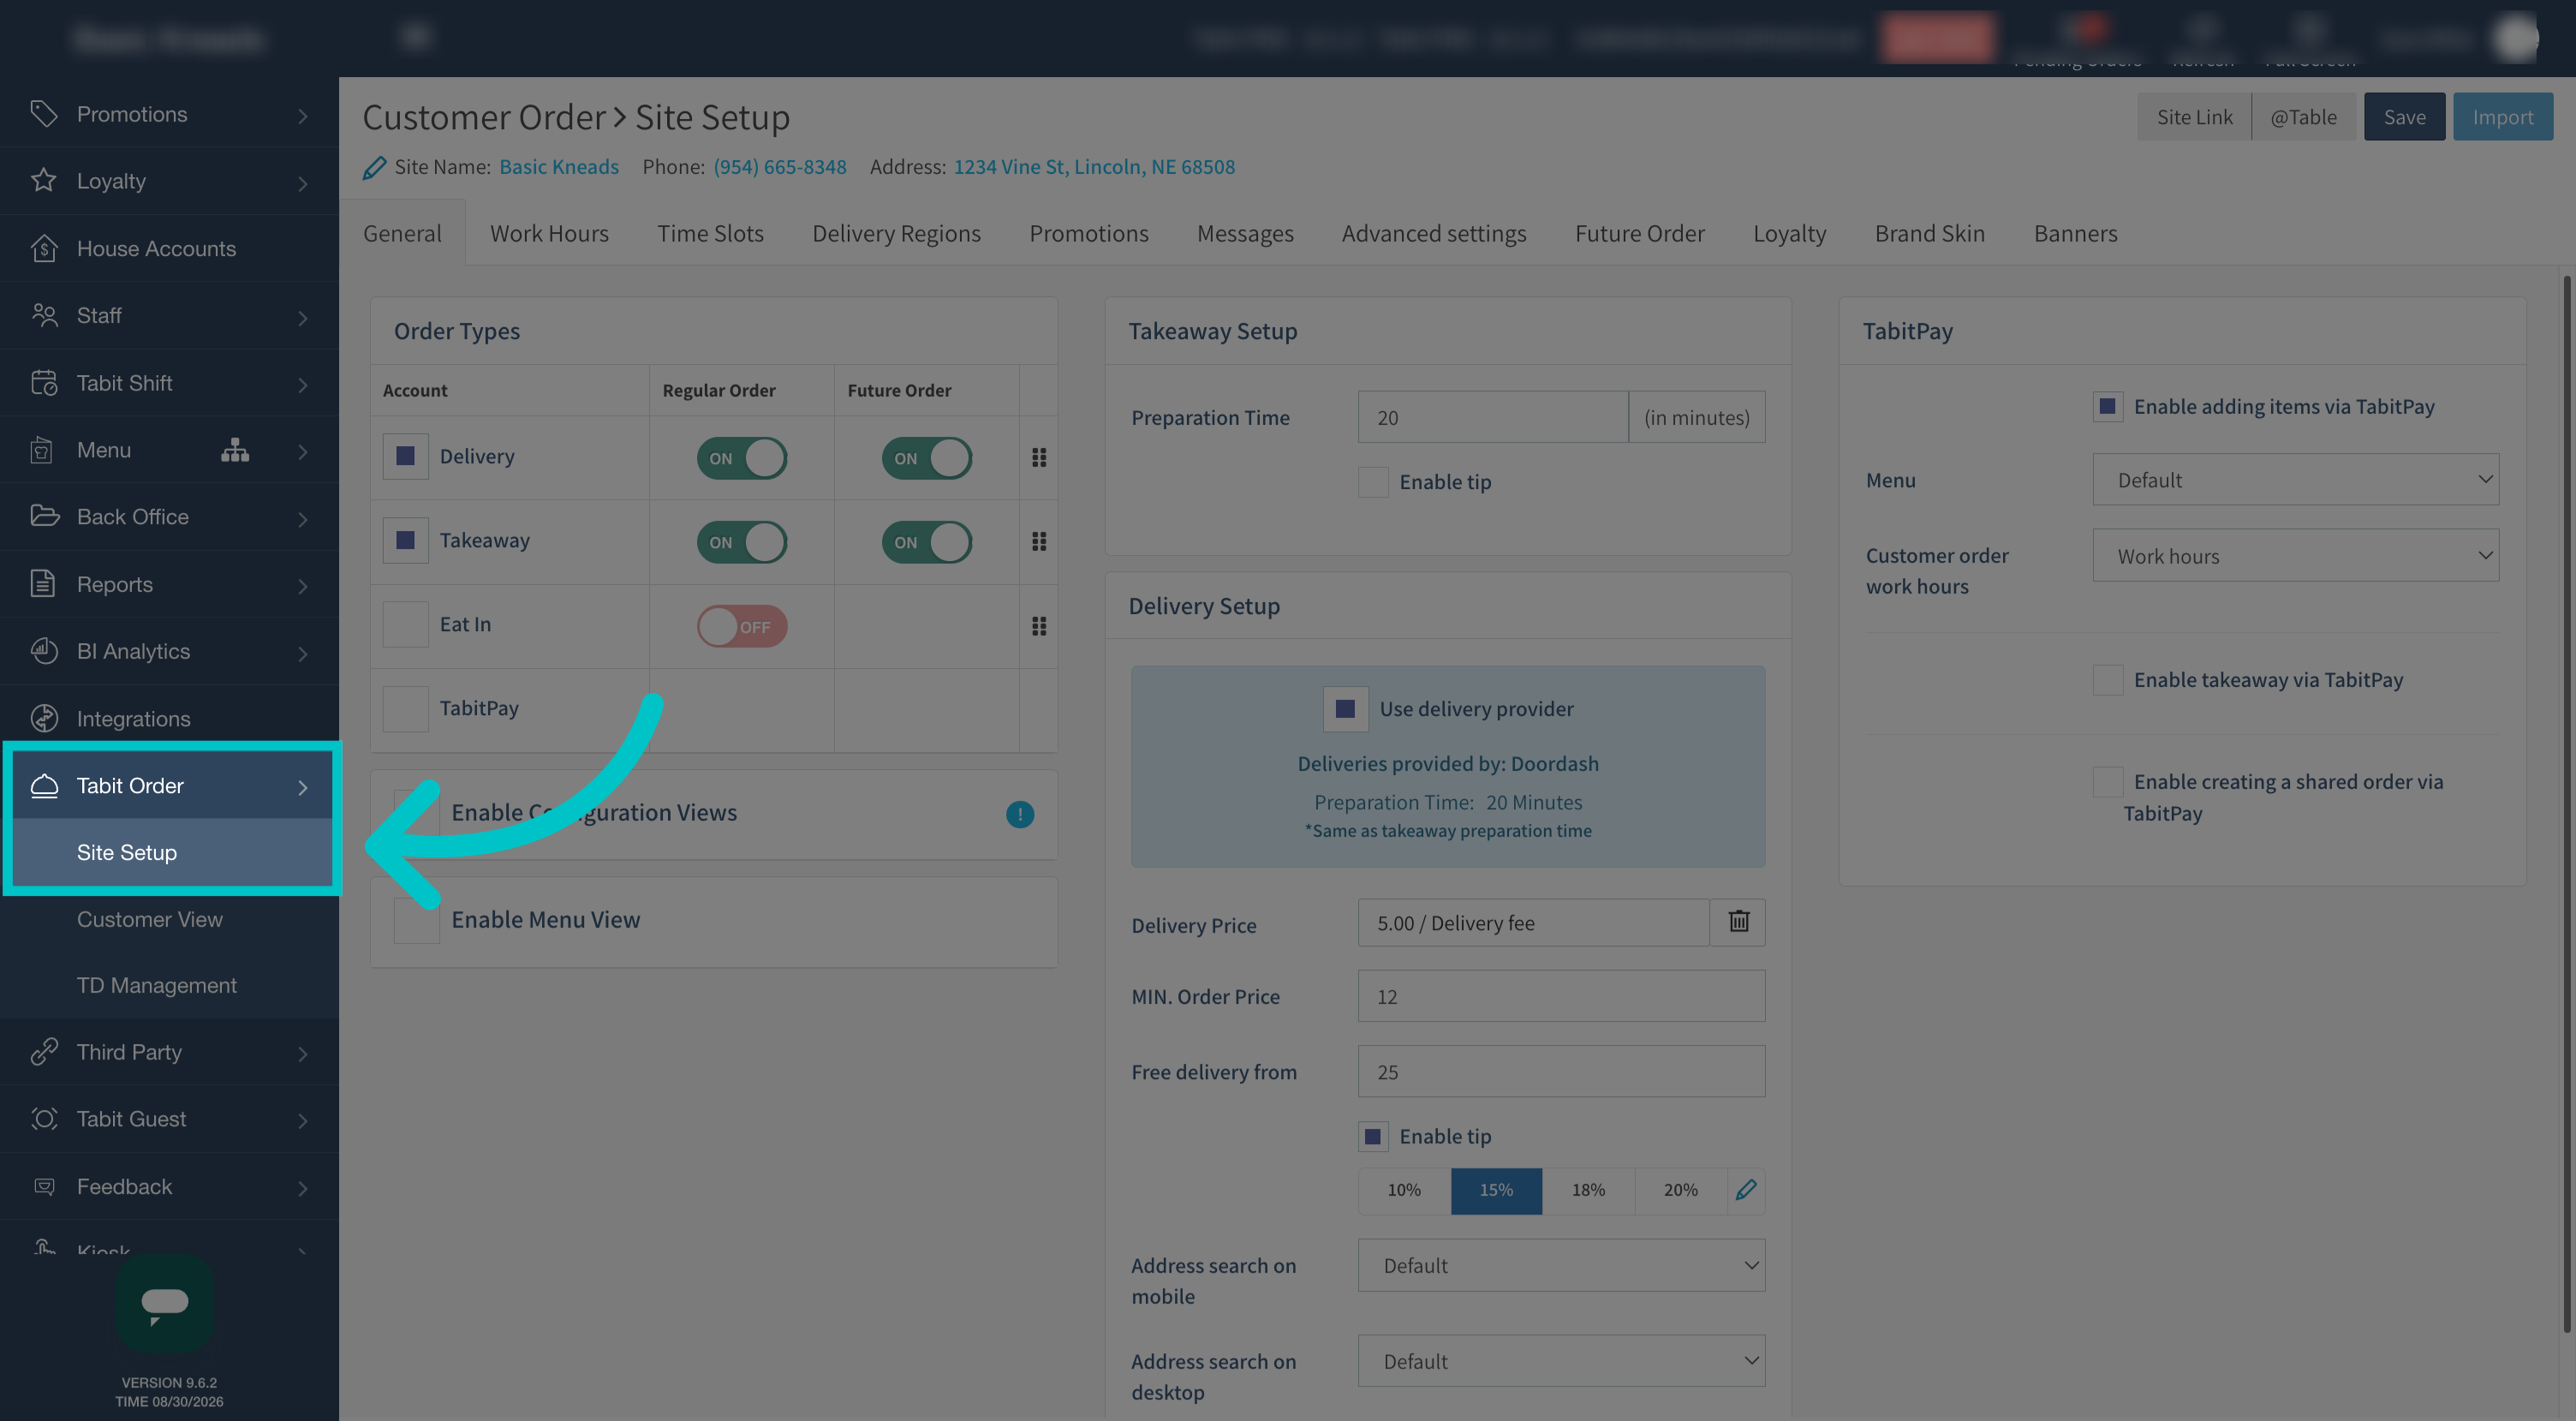Switch to the Work Hours tab

(x=549, y=233)
